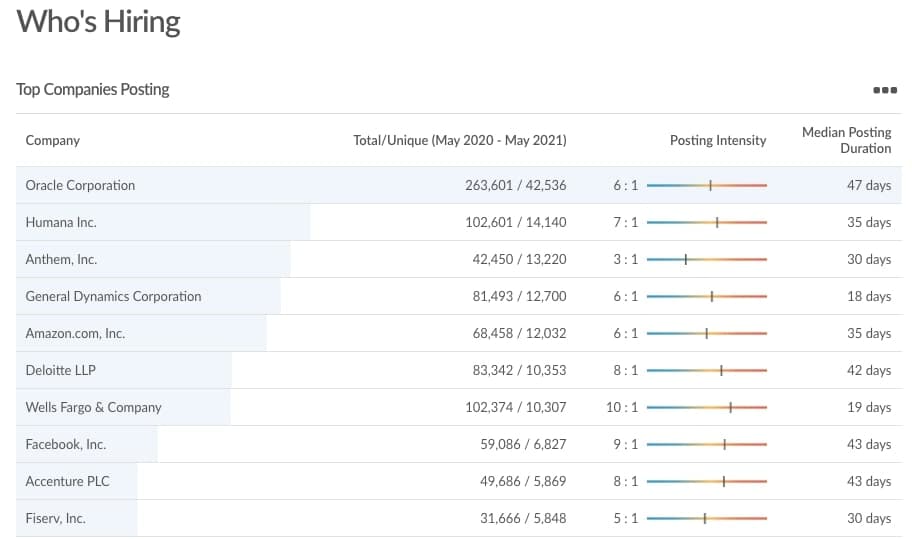The width and height of the screenshot is (912, 539).
Task: Select the Facebook, Inc. company name
Action: [66, 444]
